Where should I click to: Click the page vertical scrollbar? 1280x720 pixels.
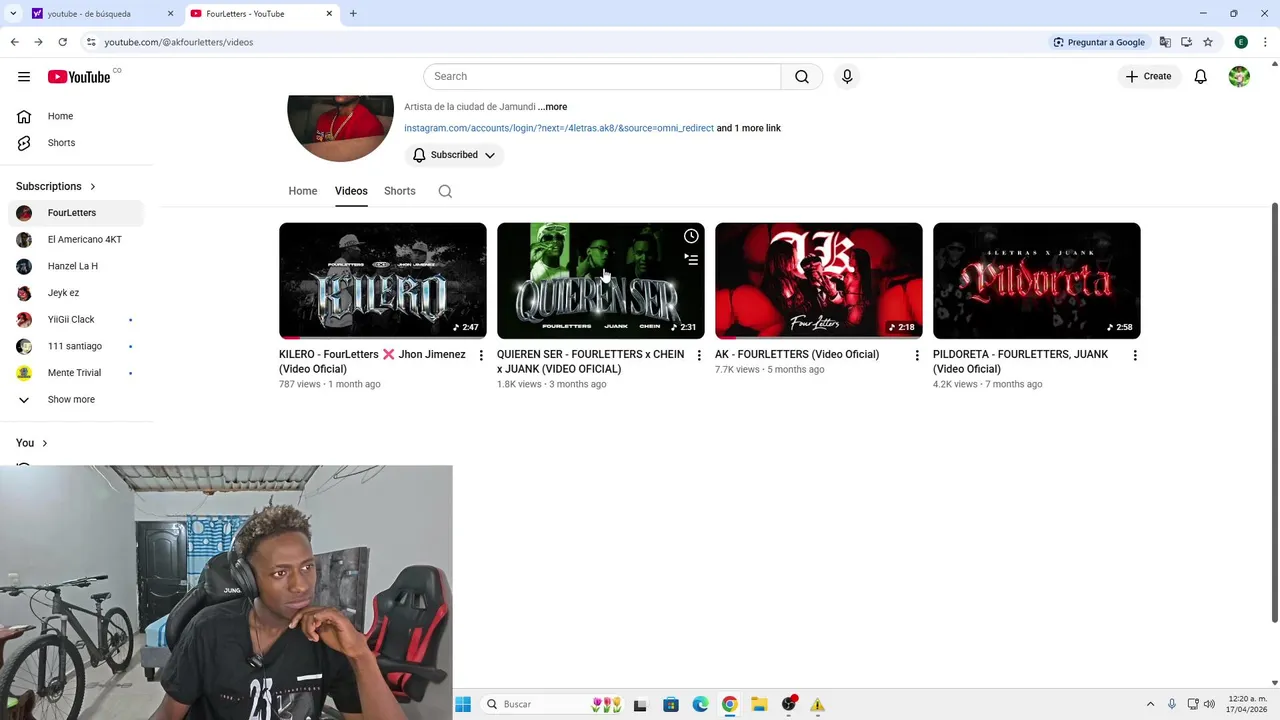tap(1275, 412)
